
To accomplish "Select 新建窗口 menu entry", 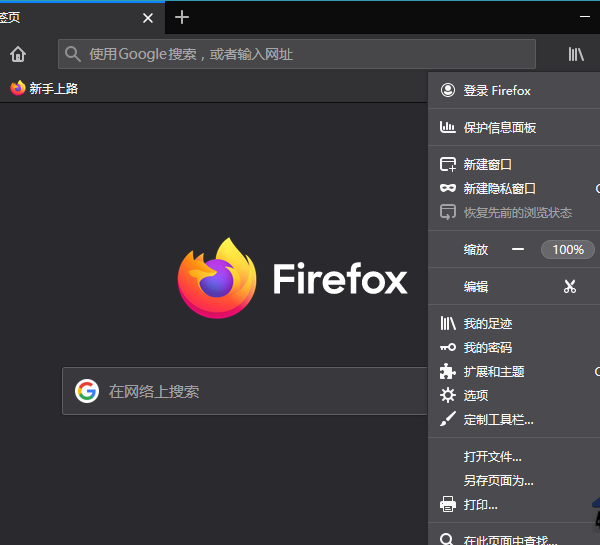I will [x=488, y=164].
